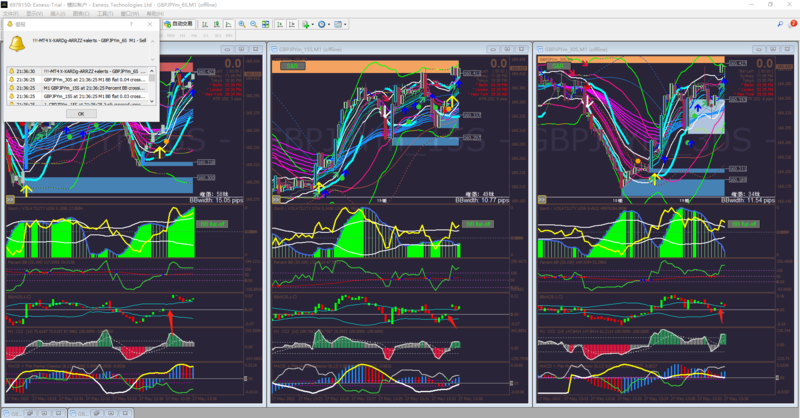Toggle the chart shift button
The image size is (800, 418).
(291, 24)
